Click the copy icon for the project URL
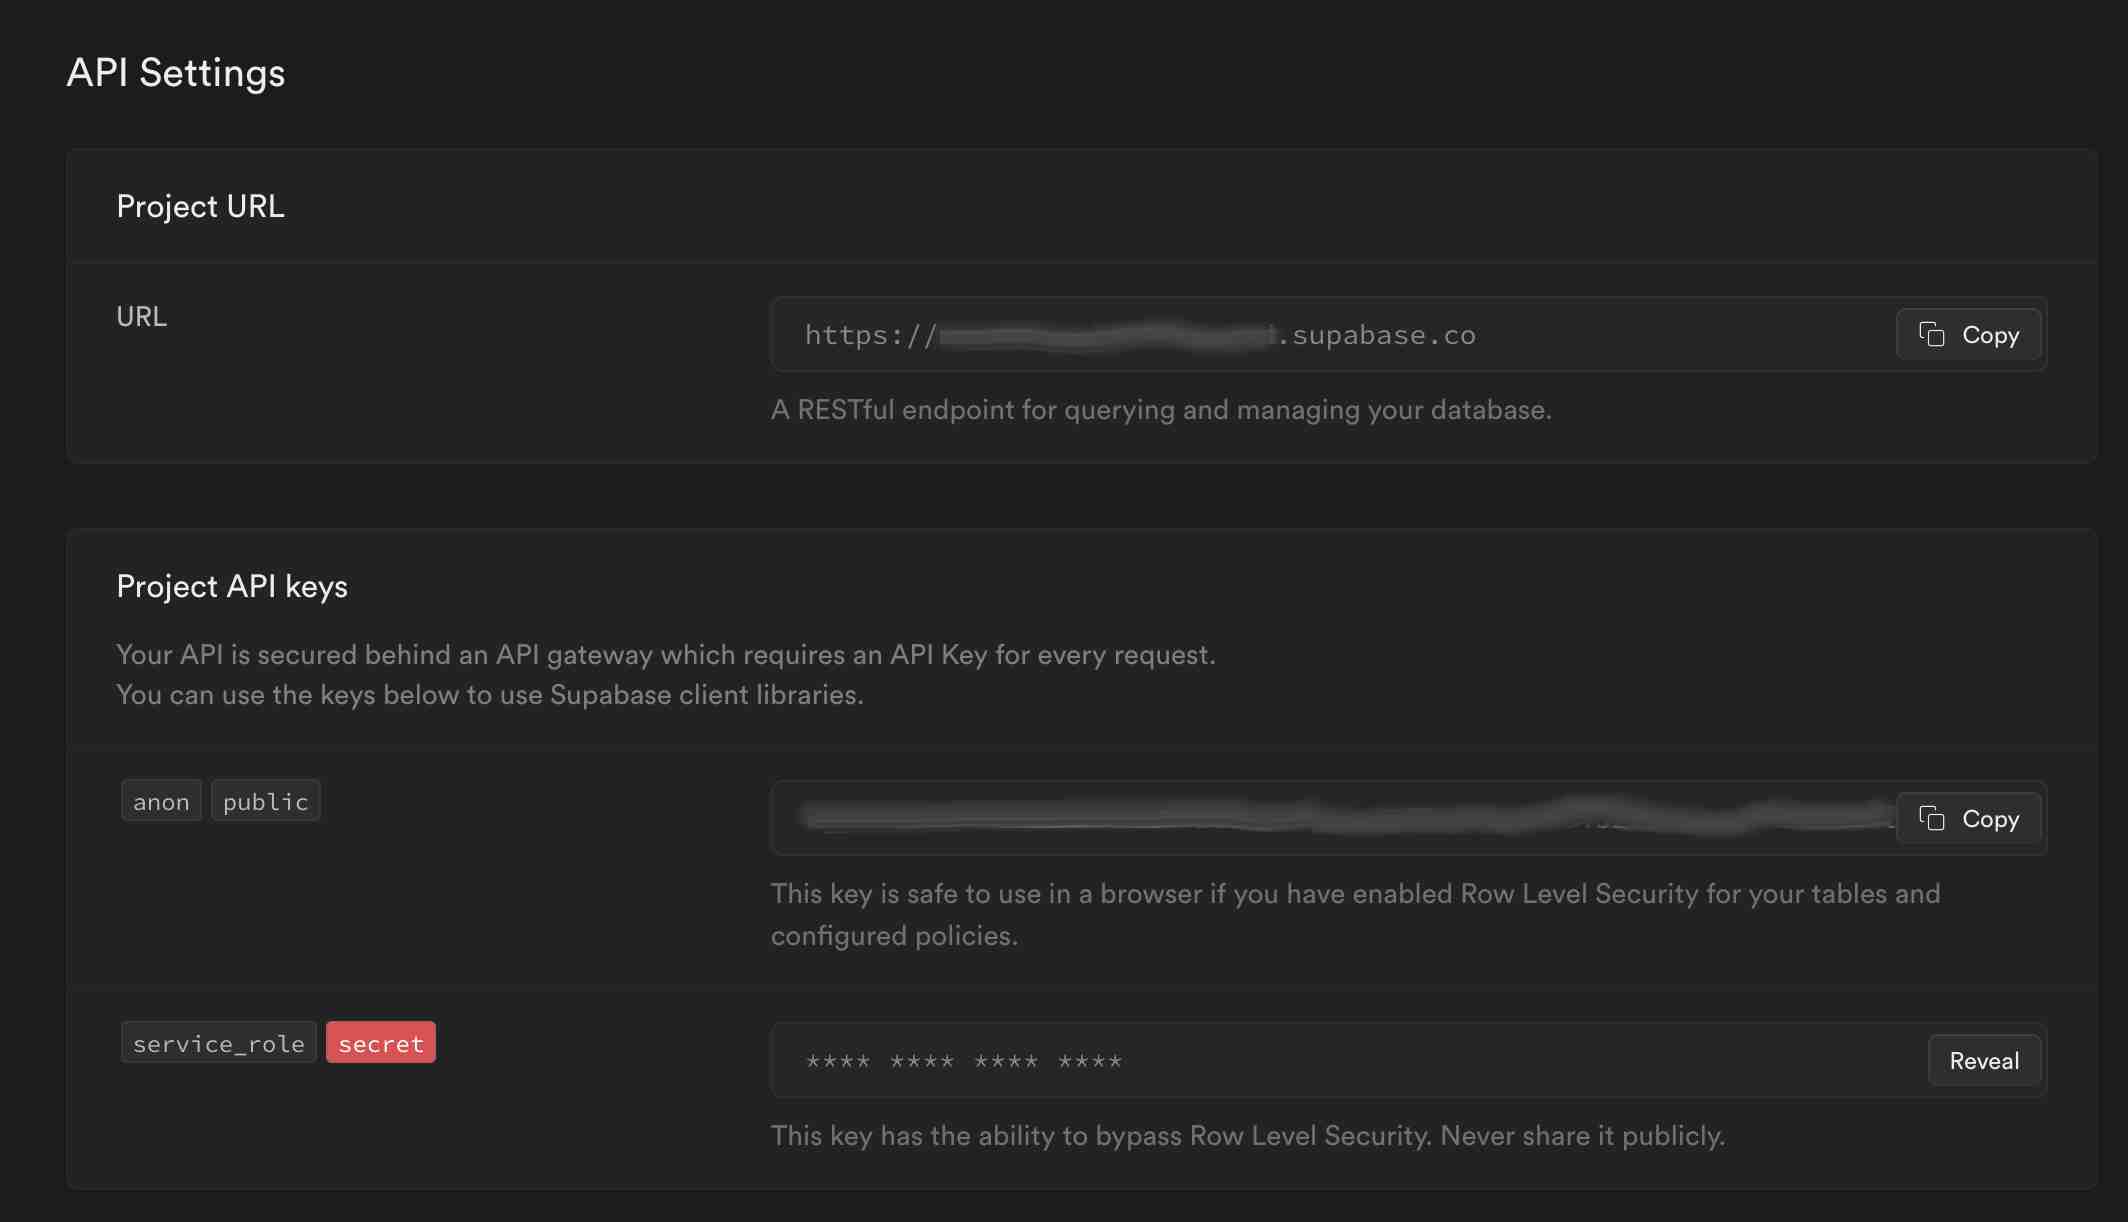The width and height of the screenshot is (2128, 1222). [1931, 334]
